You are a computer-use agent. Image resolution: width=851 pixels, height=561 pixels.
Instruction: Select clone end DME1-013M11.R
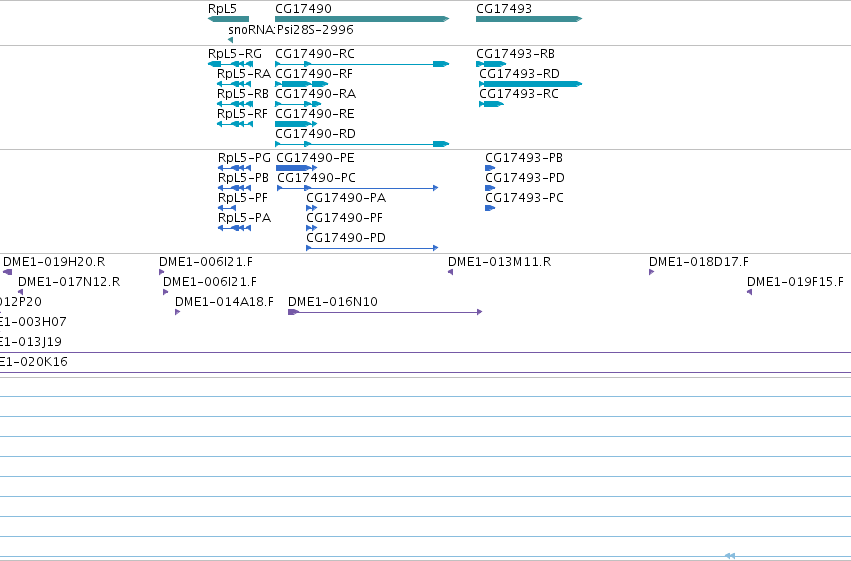click(x=499, y=262)
